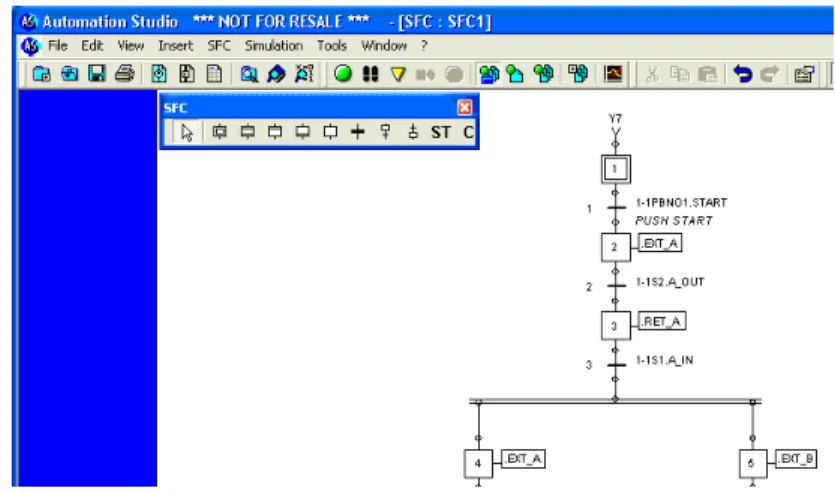The width and height of the screenshot is (835, 494).
Task: Click the C tool in SFC palette
Action: click(468, 132)
